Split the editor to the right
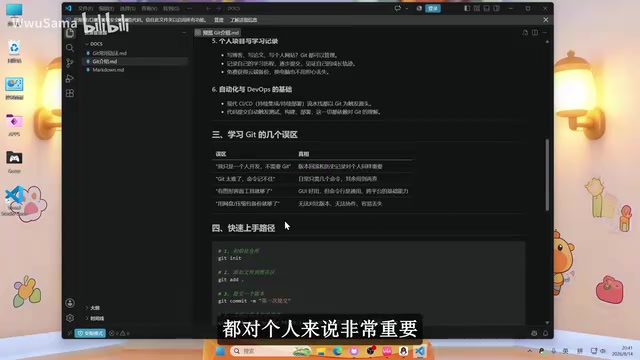 pos(535,33)
